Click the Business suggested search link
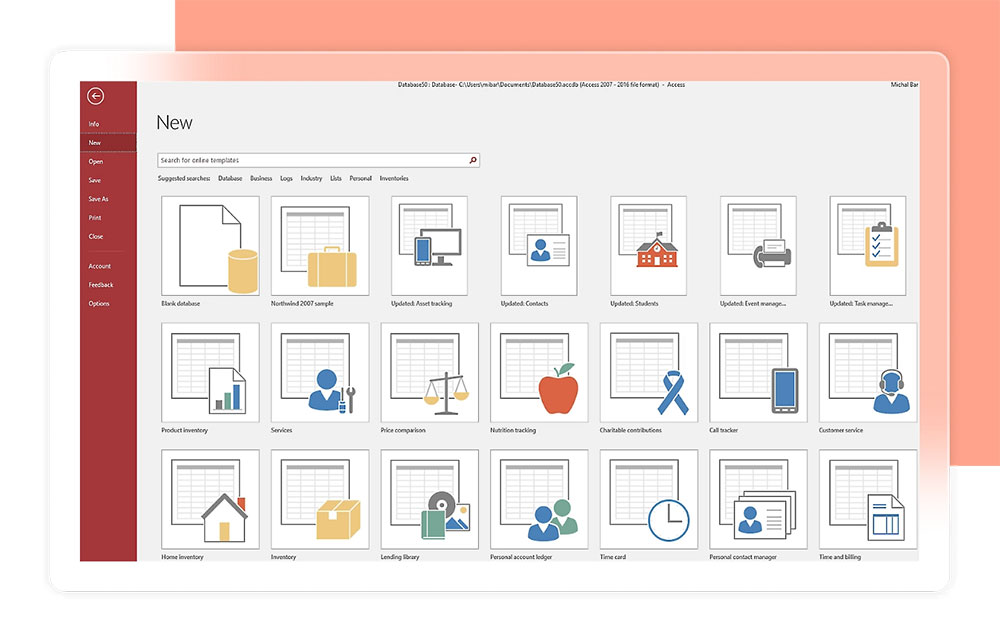1000x641 pixels. click(261, 179)
